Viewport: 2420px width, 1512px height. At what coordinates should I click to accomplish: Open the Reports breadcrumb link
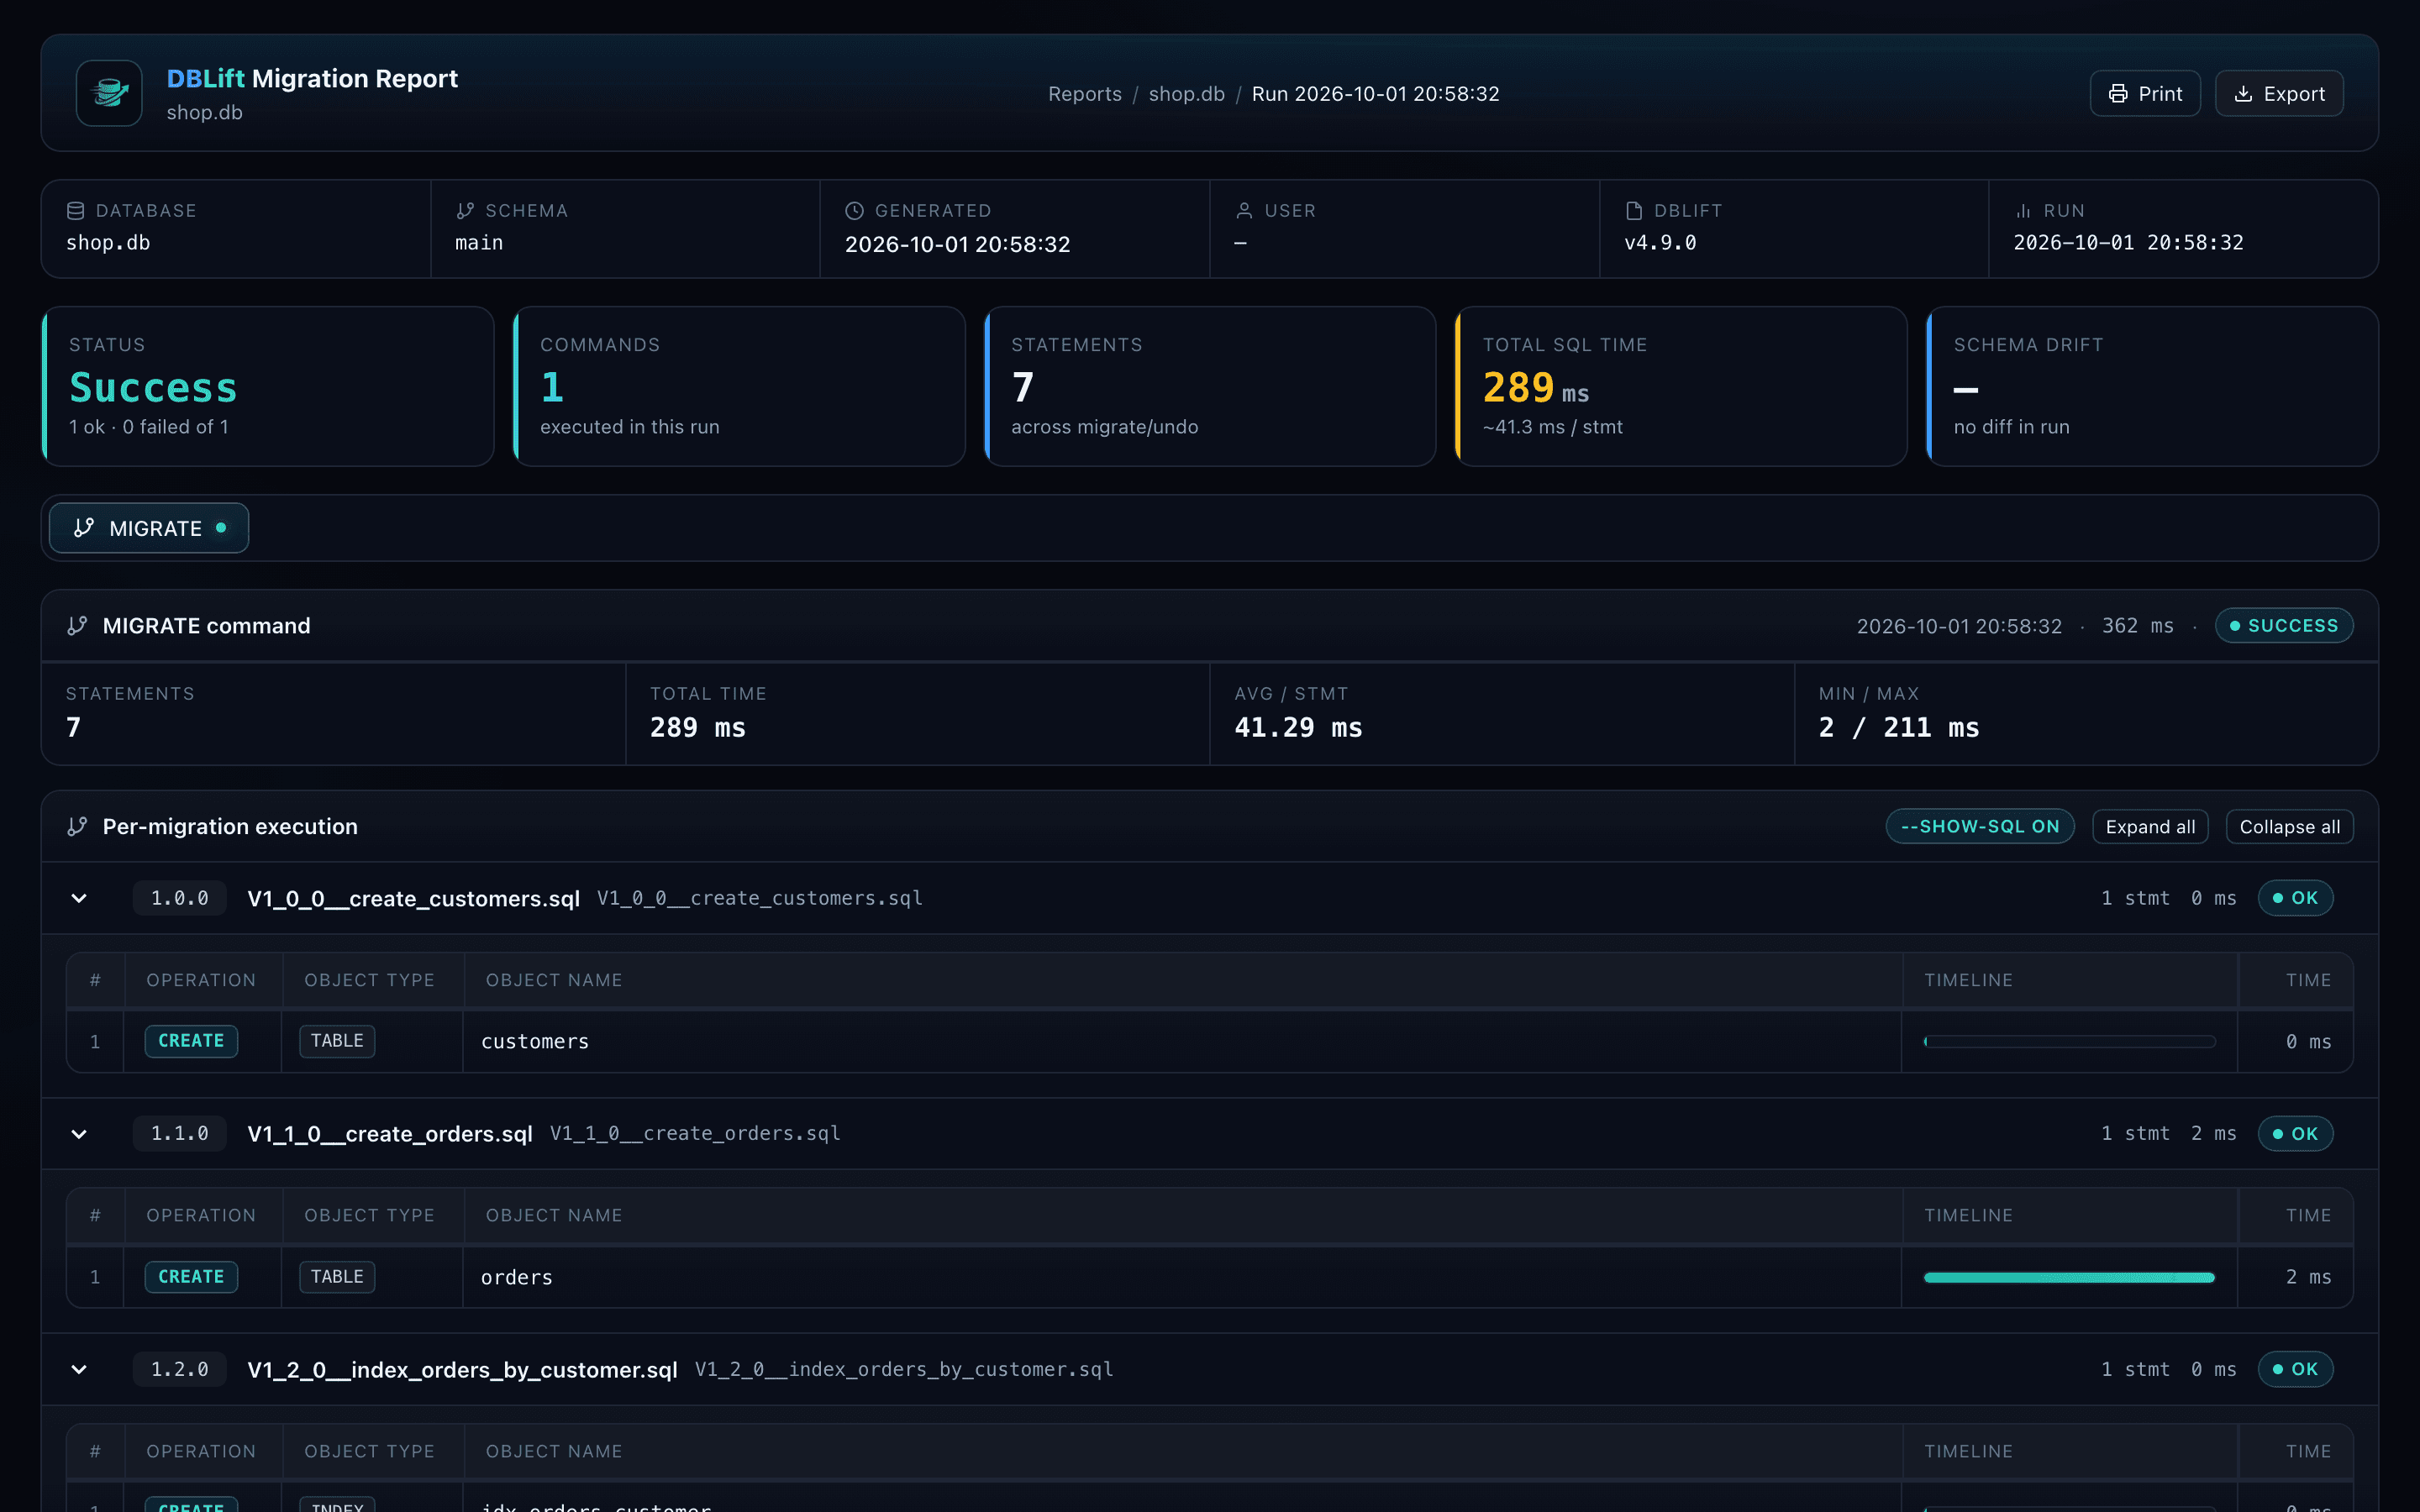point(1085,94)
